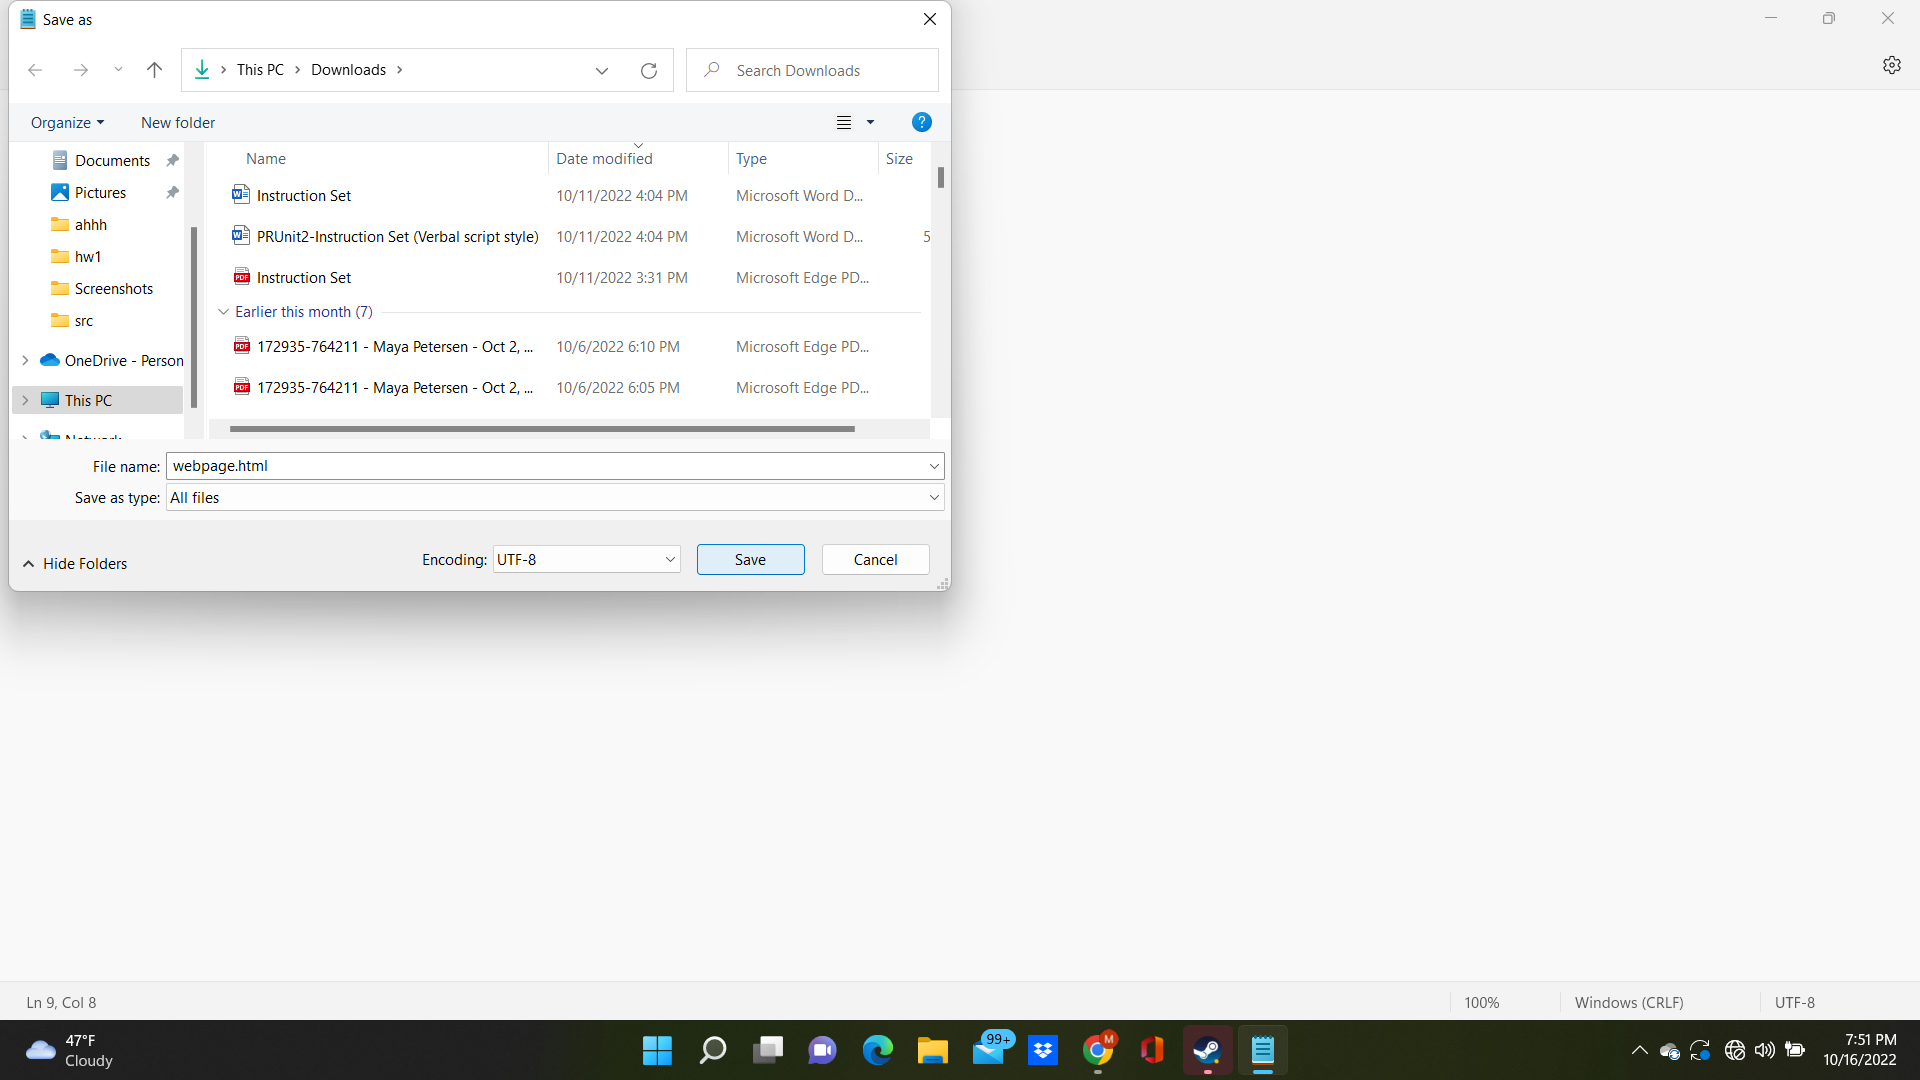Click the Save button
1920x1080 pixels.
(750, 559)
